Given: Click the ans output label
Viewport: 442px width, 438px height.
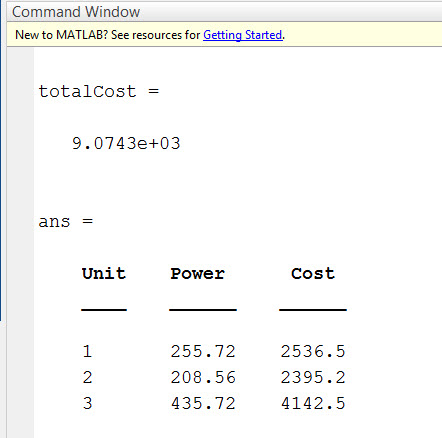Looking at the screenshot, I should click(54, 222).
